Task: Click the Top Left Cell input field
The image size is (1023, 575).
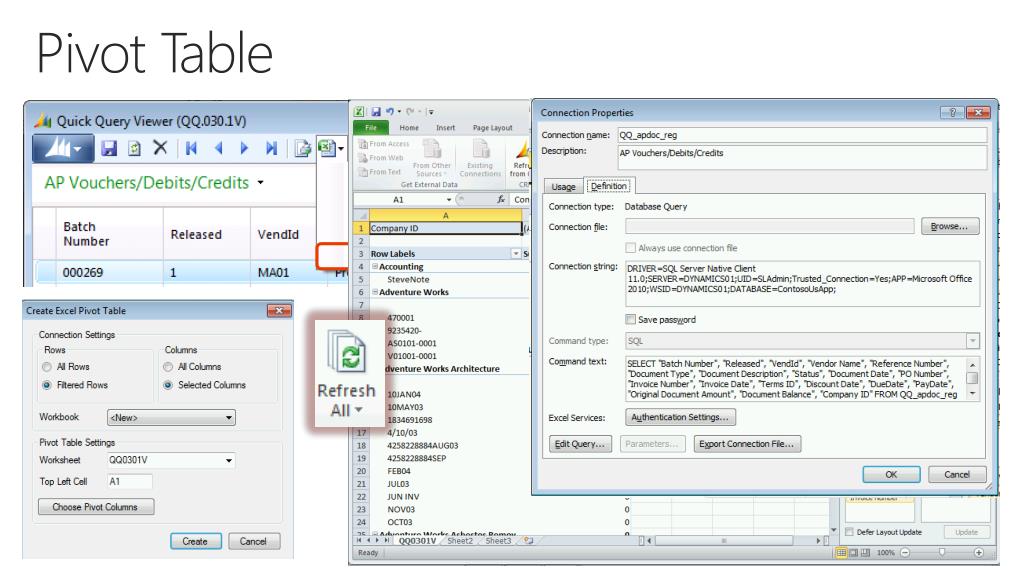Action: [130, 482]
